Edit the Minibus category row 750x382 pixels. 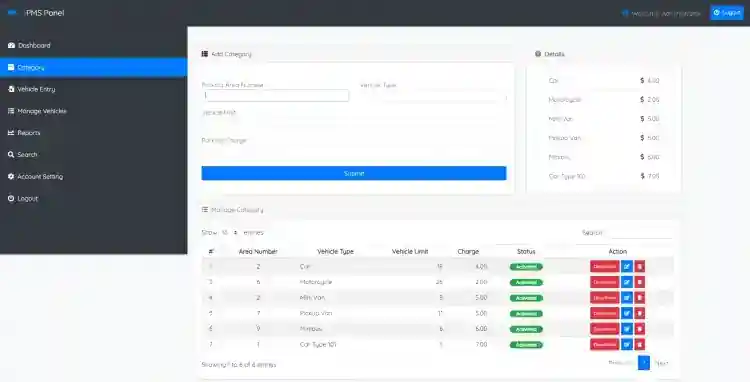(x=627, y=329)
